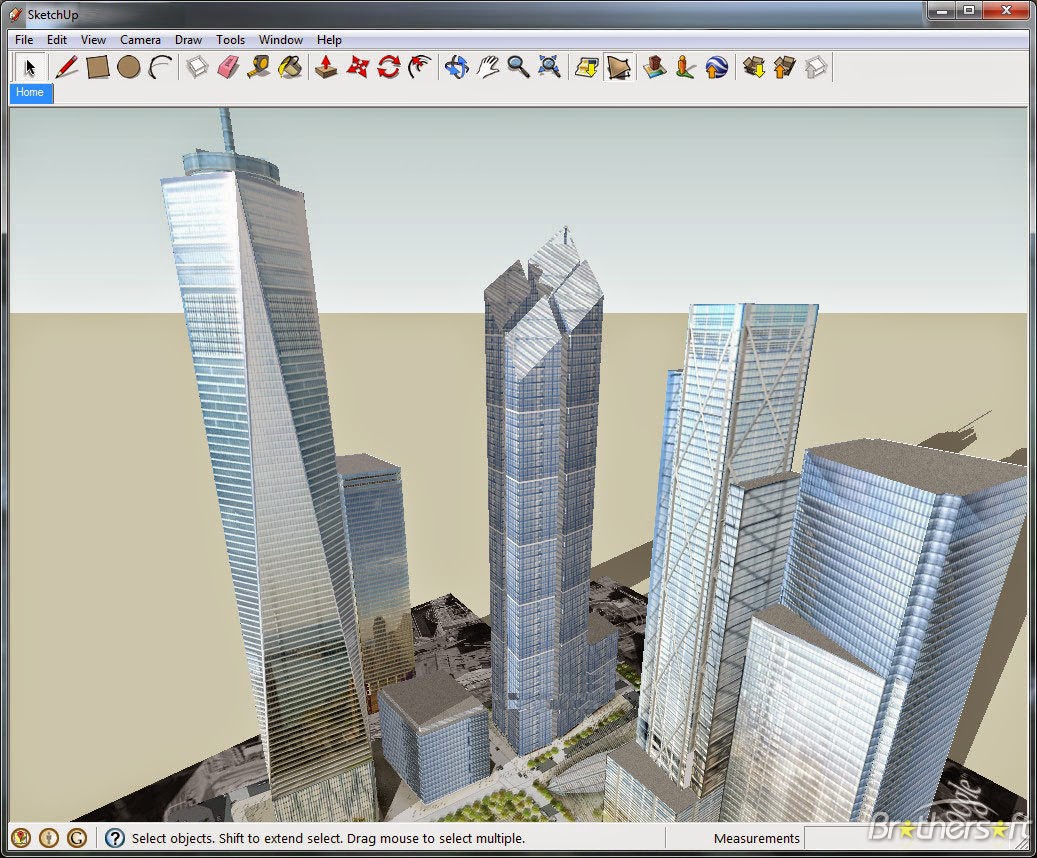This screenshot has width=1037, height=858.
Task: Click the Get Models download icon
Action: pyautogui.click(x=754, y=67)
